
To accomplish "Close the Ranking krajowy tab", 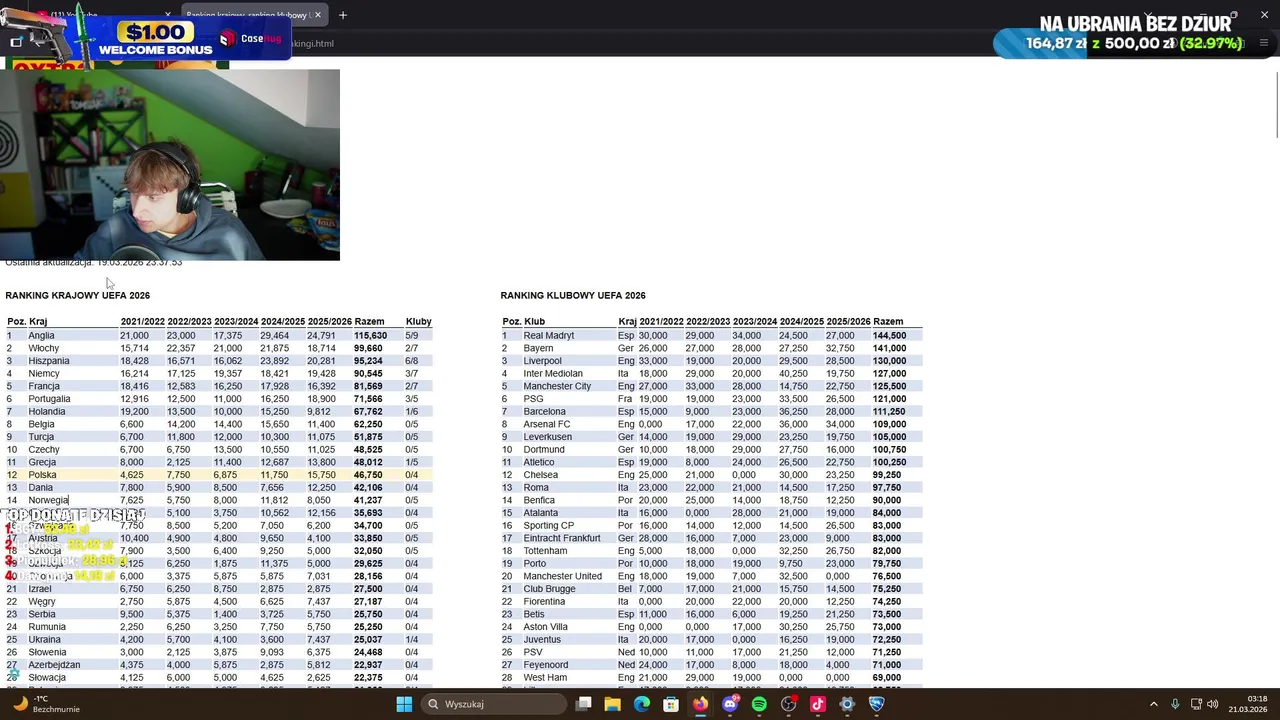I will click(318, 15).
